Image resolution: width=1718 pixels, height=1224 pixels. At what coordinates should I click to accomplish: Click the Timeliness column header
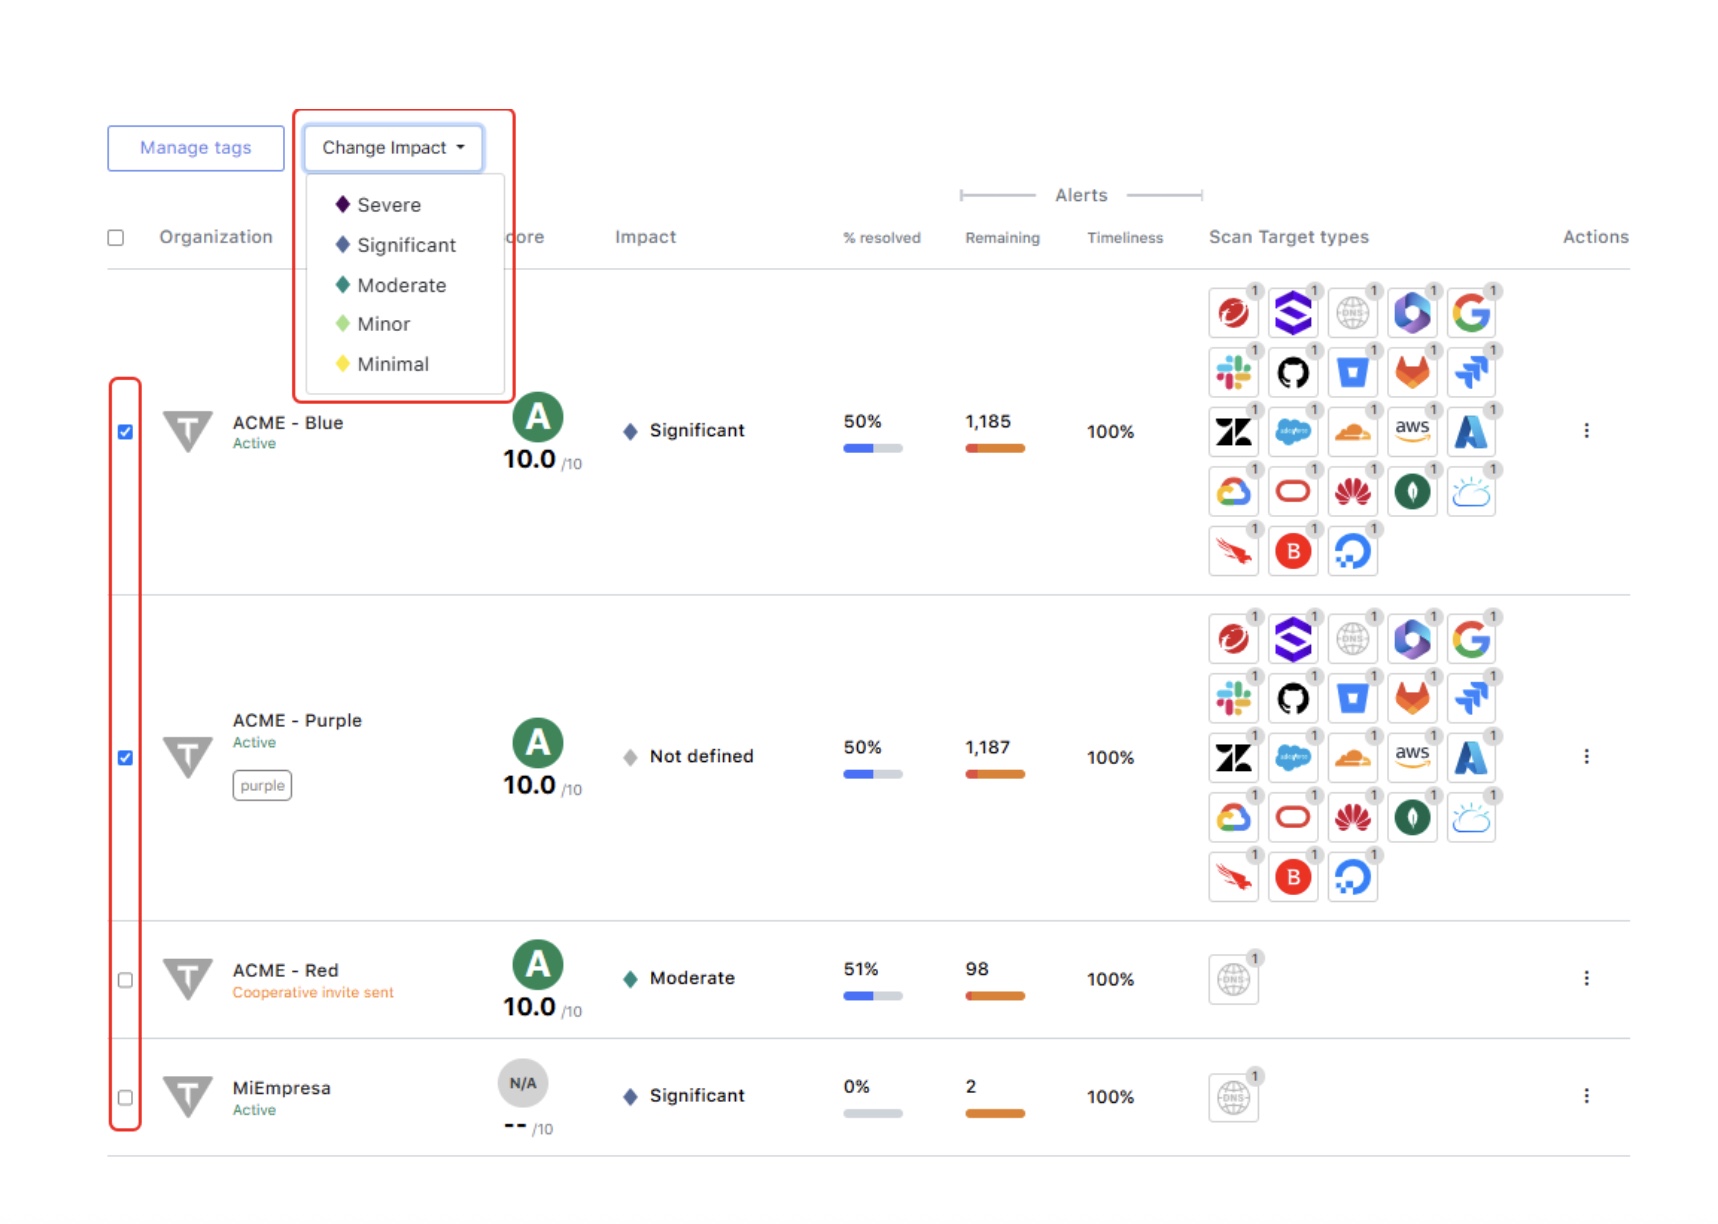[x=1125, y=238]
